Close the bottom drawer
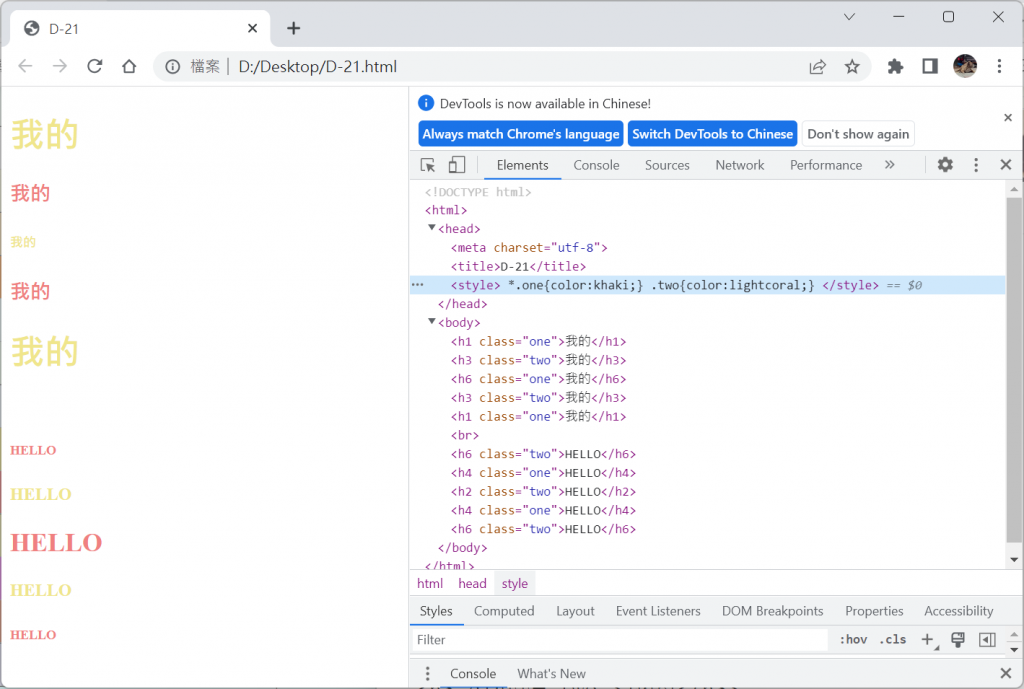1024x689 pixels. coord(1006,673)
